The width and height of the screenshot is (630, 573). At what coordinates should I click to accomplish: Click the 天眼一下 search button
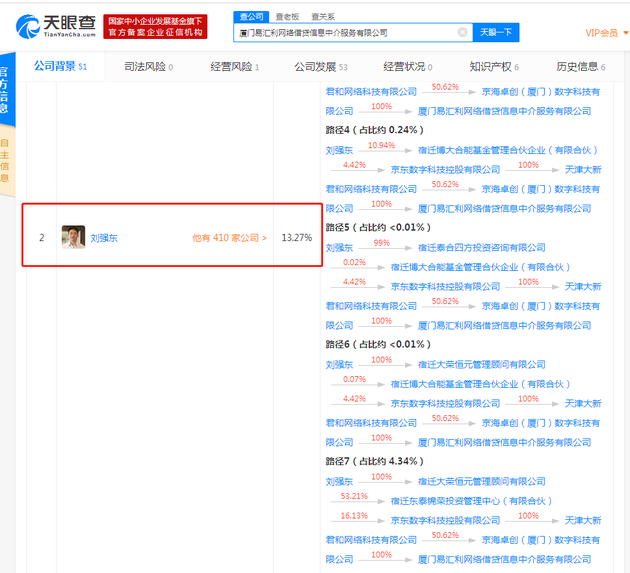coord(496,33)
